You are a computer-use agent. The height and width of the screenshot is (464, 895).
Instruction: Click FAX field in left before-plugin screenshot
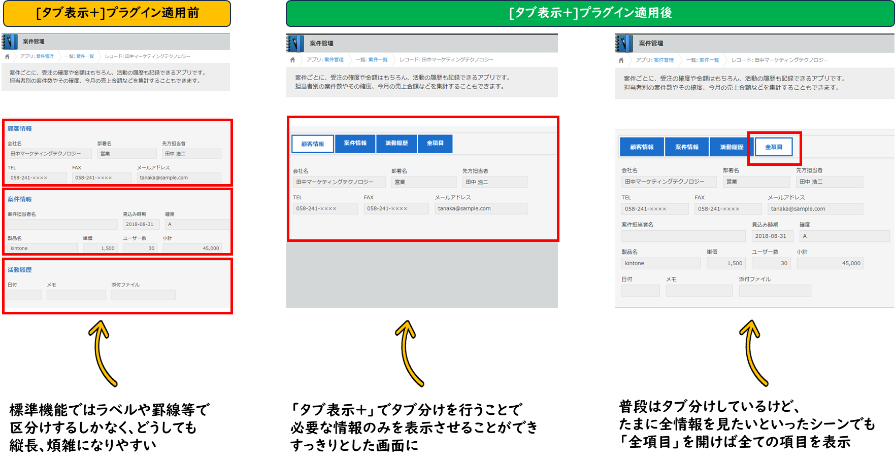(102, 177)
